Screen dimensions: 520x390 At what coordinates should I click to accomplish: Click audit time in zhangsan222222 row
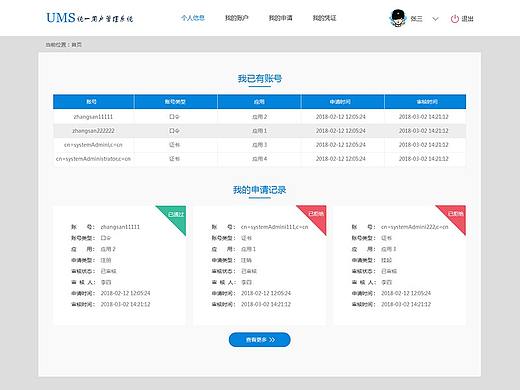[424, 131]
